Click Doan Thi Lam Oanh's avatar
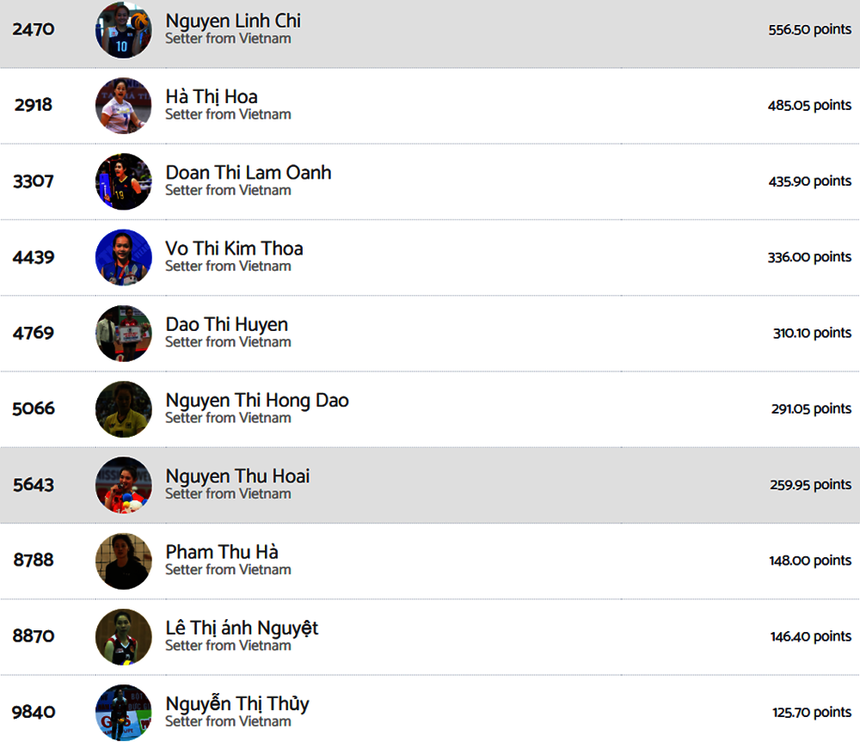The width and height of the screenshot is (860, 742). 123,181
